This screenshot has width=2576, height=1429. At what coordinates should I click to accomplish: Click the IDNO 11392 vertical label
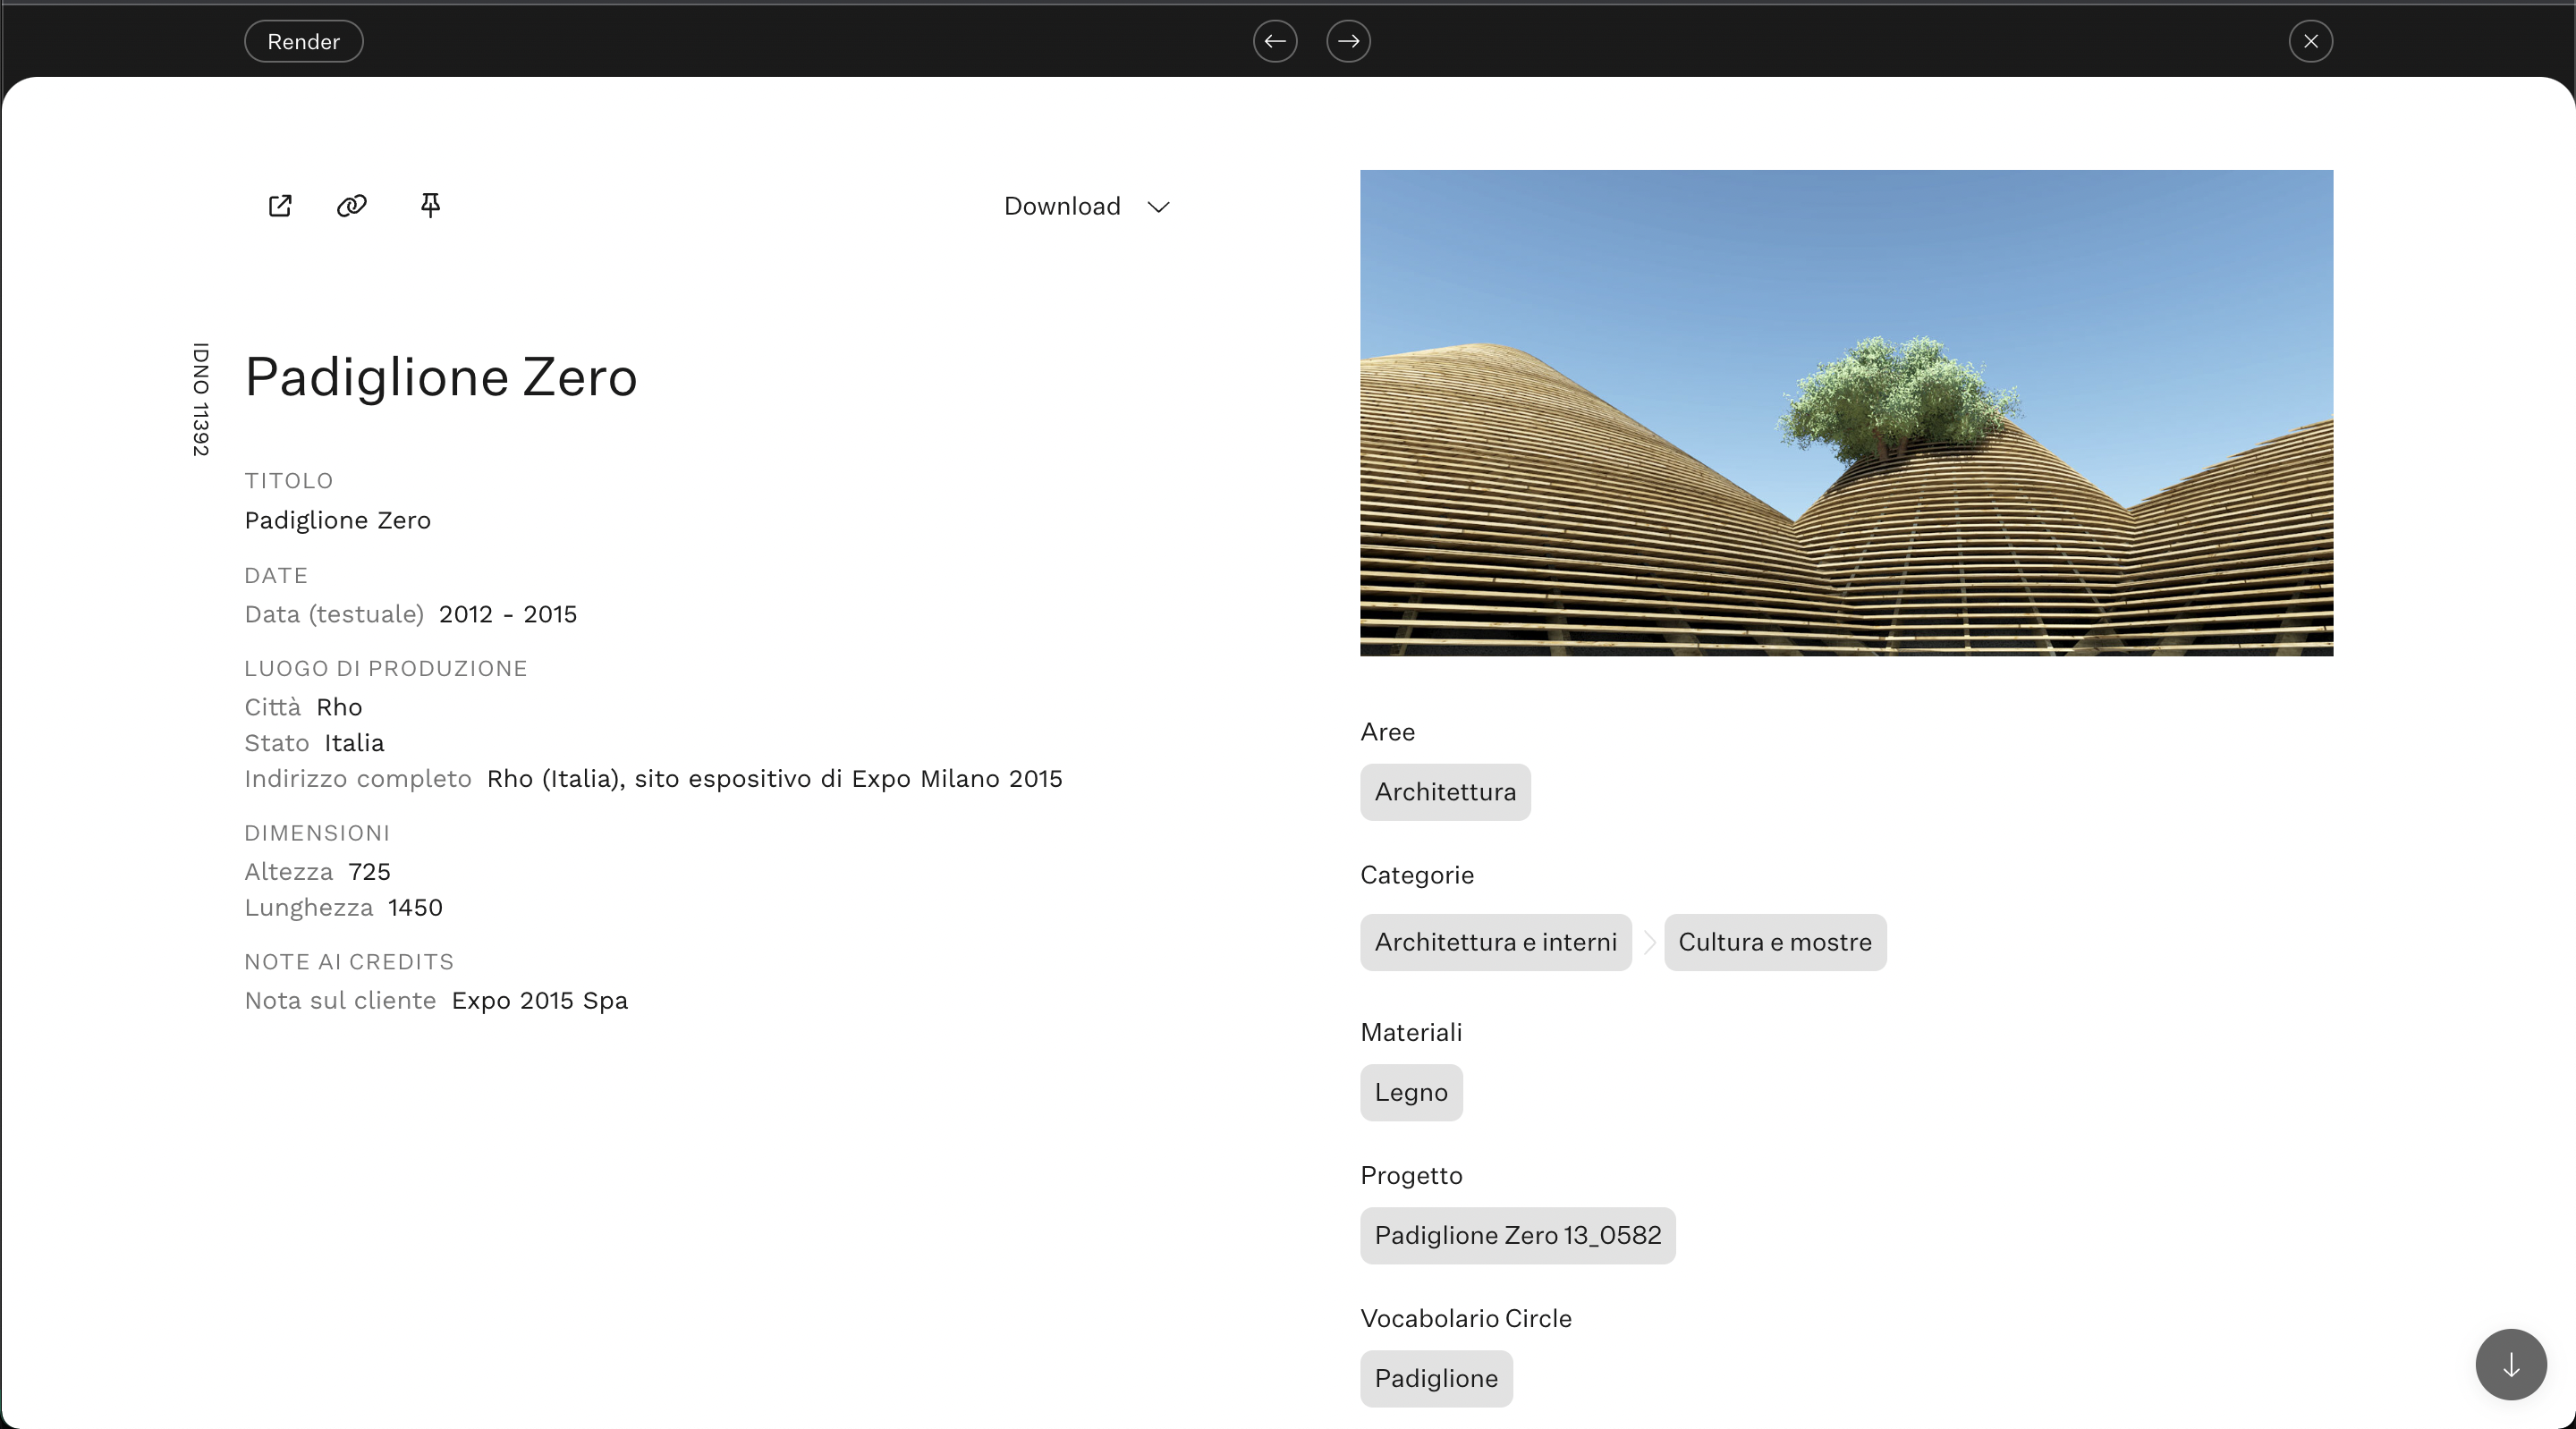point(201,399)
